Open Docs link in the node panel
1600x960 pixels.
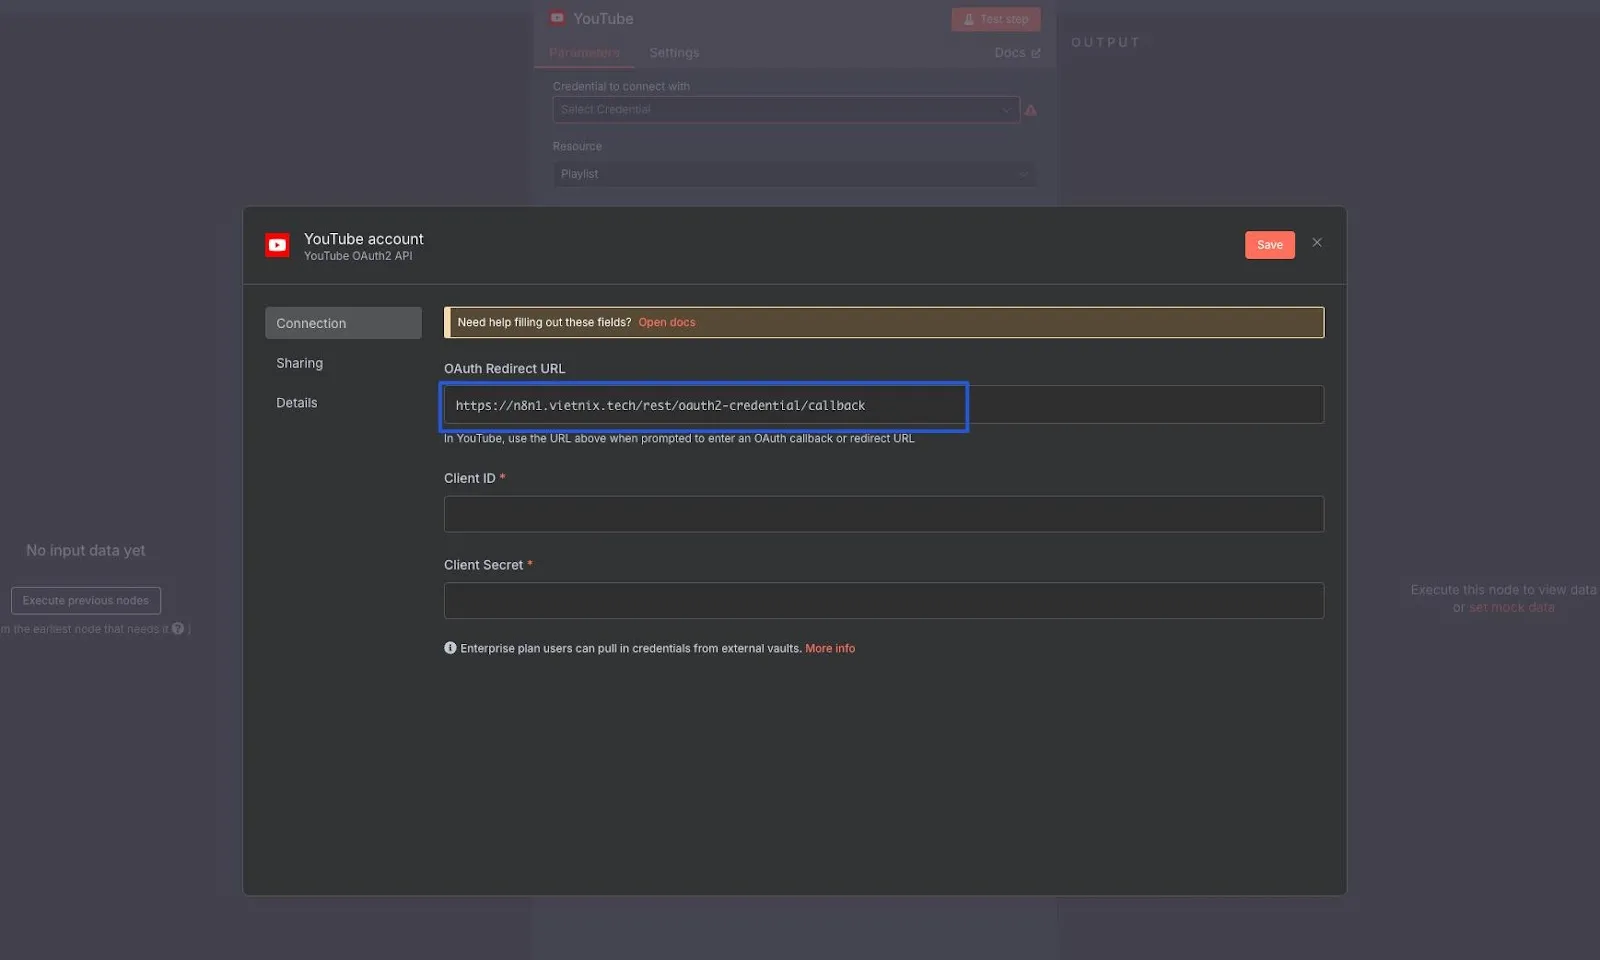(x=1017, y=53)
